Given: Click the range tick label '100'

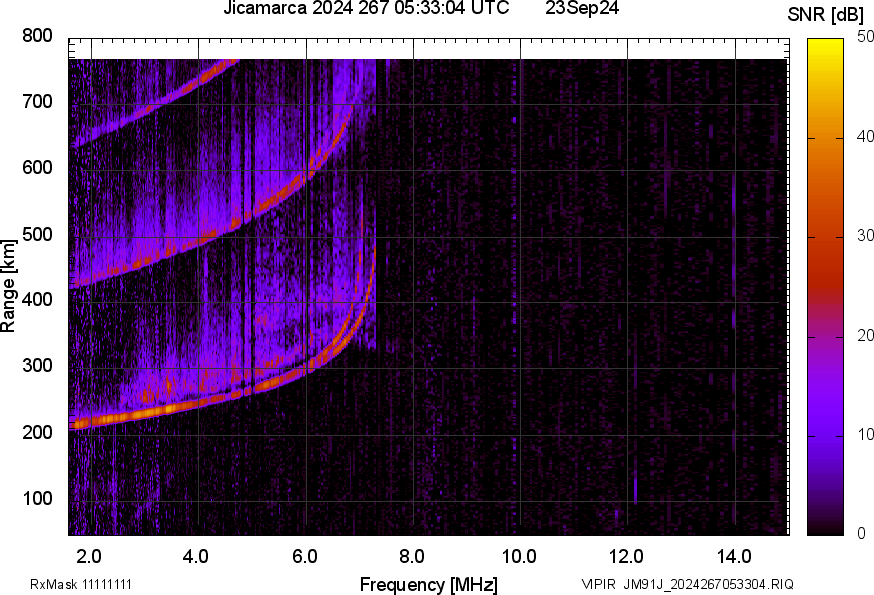Looking at the screenshot, I should coord(37,499).
